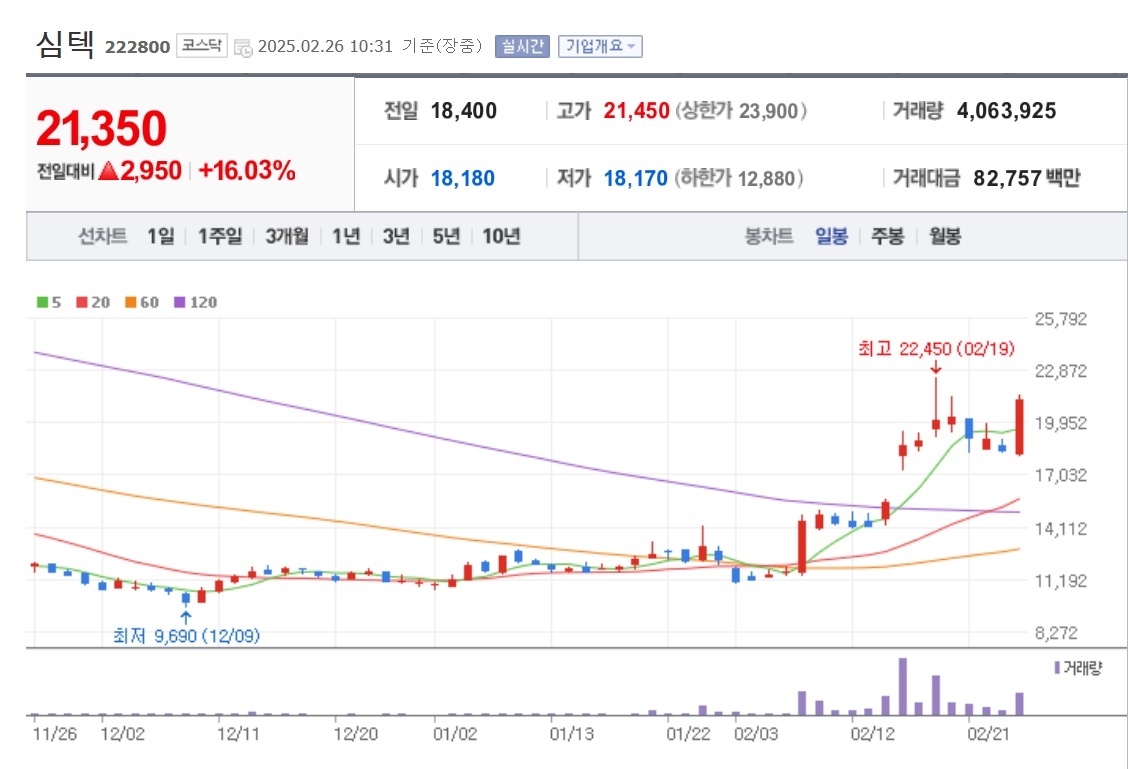Click the purple 거래량 legend marker
The width and height of the screenshot is (1128, 769).
tap(1057, 668)
